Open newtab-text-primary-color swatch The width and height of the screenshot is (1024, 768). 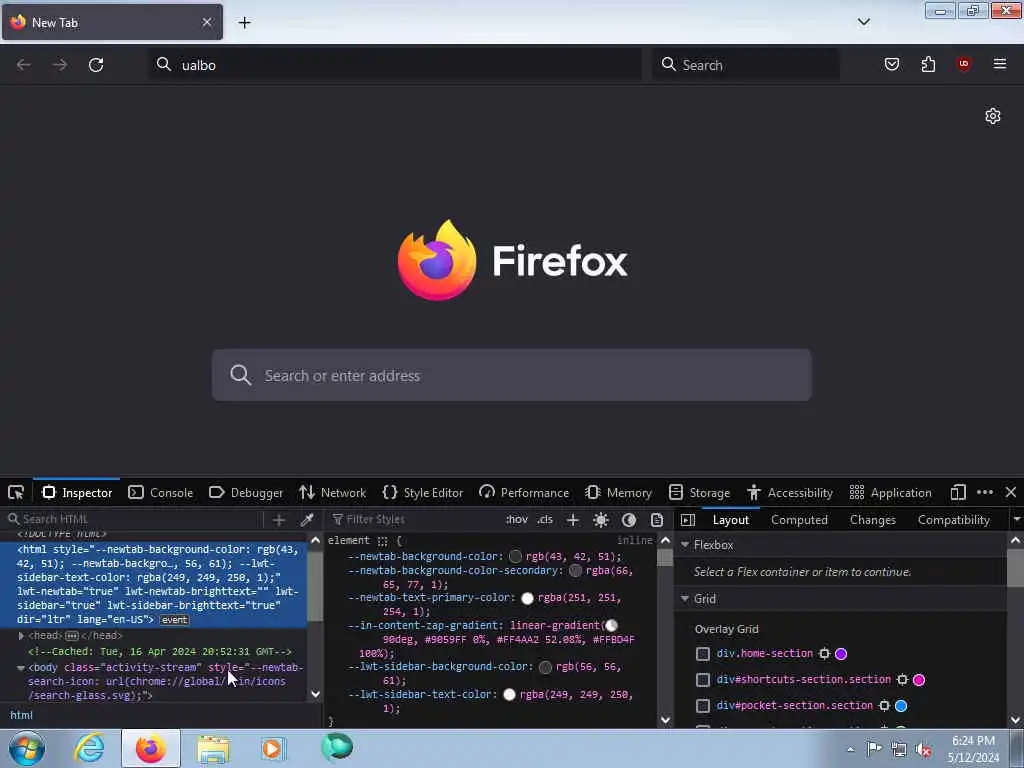point(527,598)
